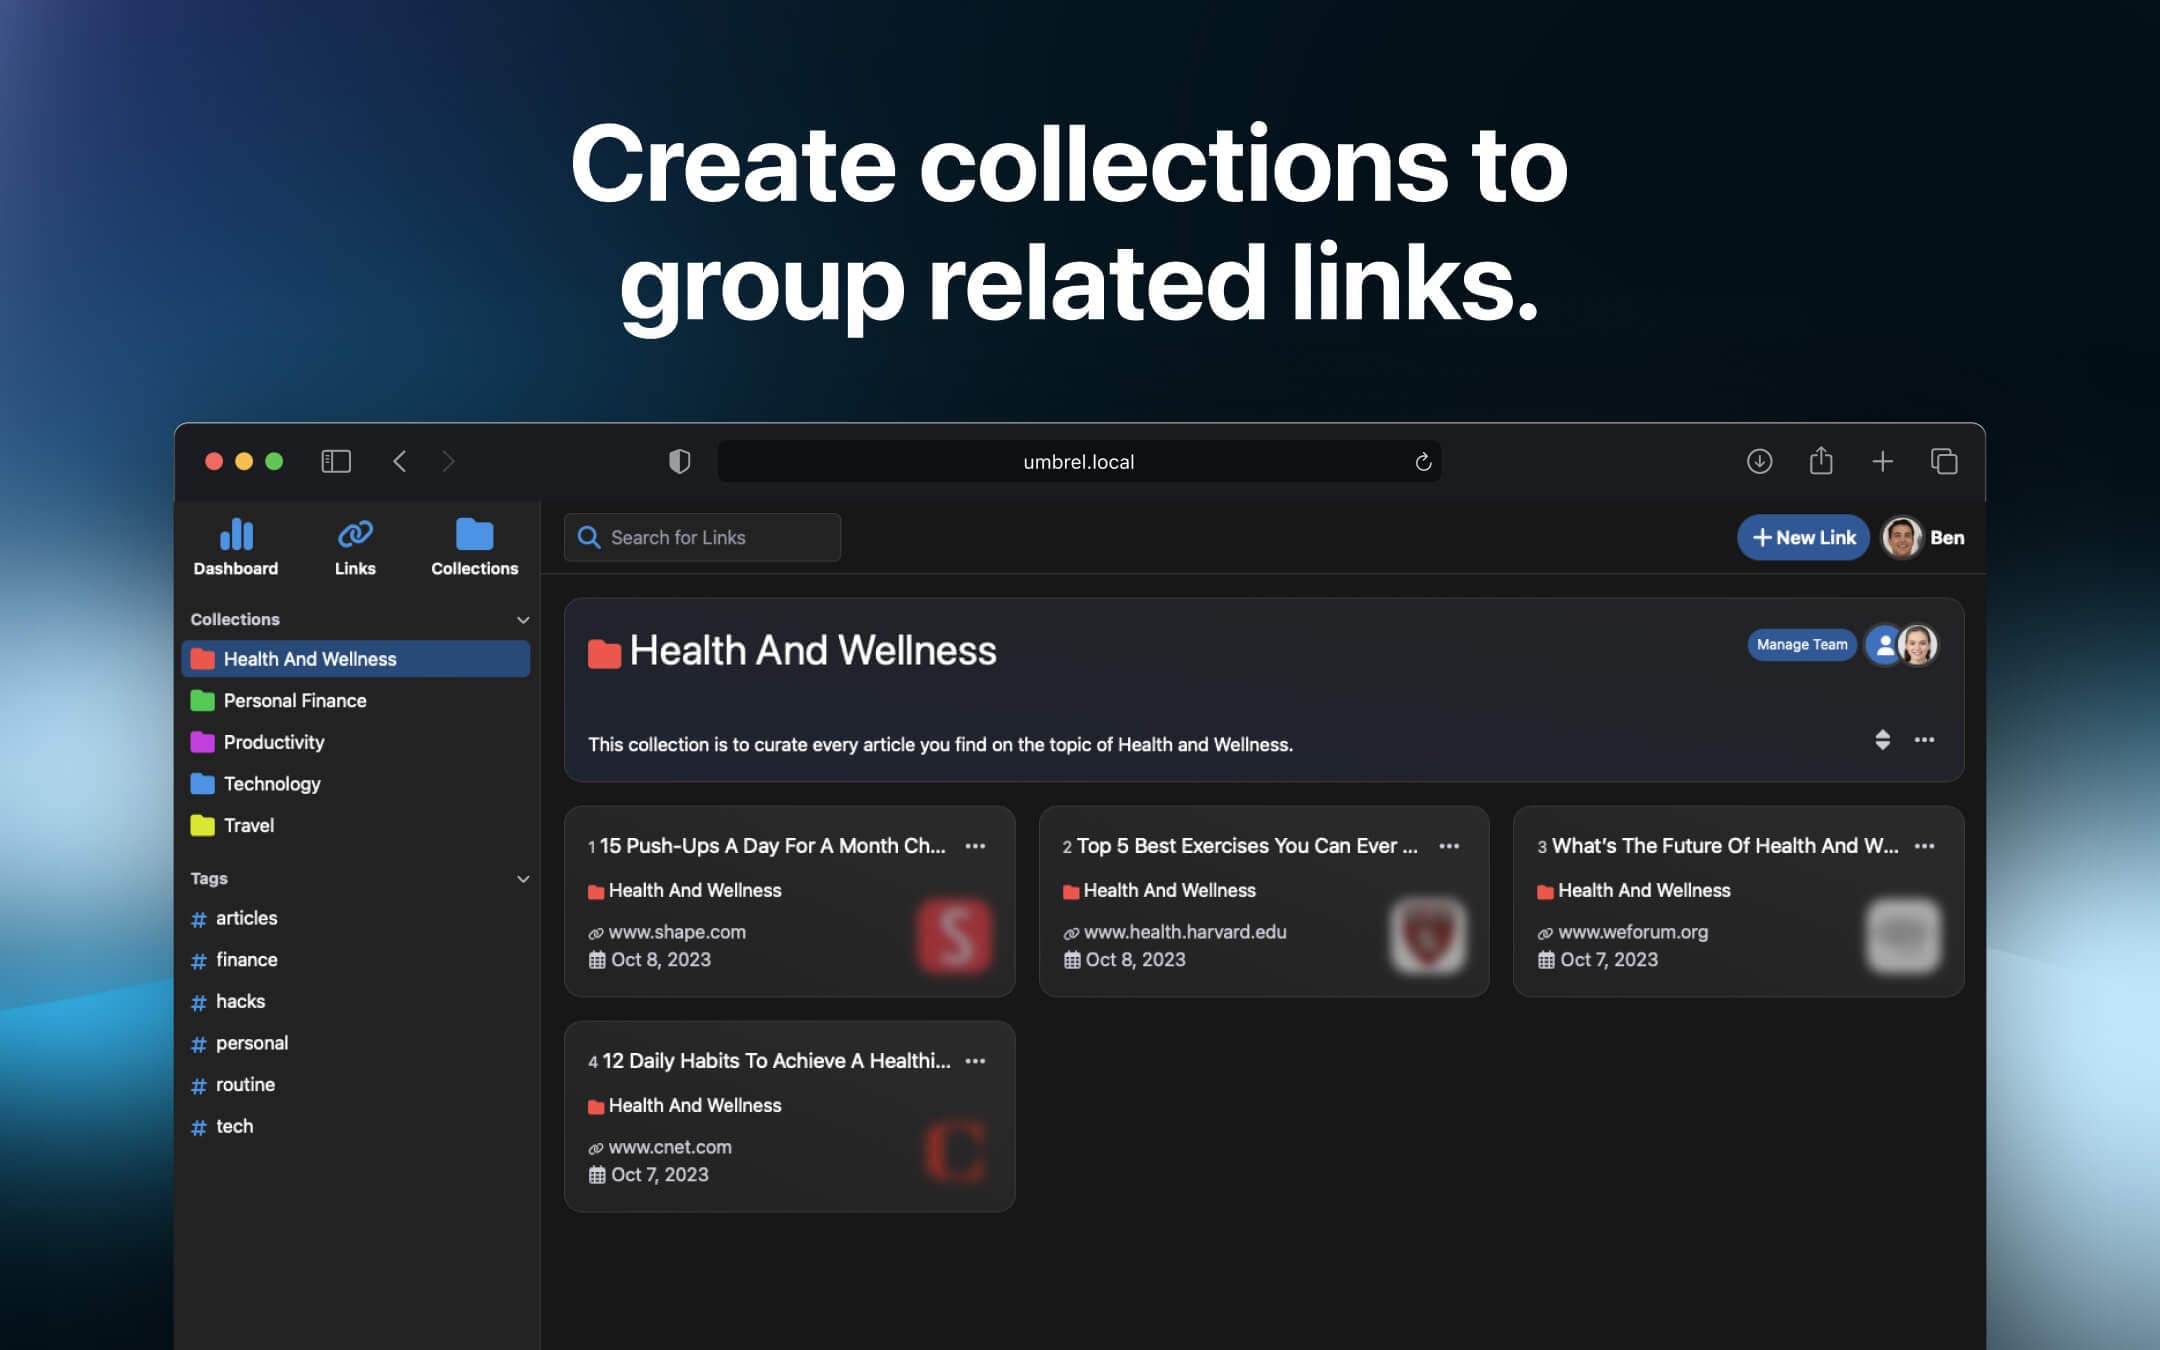Click the share icon in toolbar

point(1819,460)
